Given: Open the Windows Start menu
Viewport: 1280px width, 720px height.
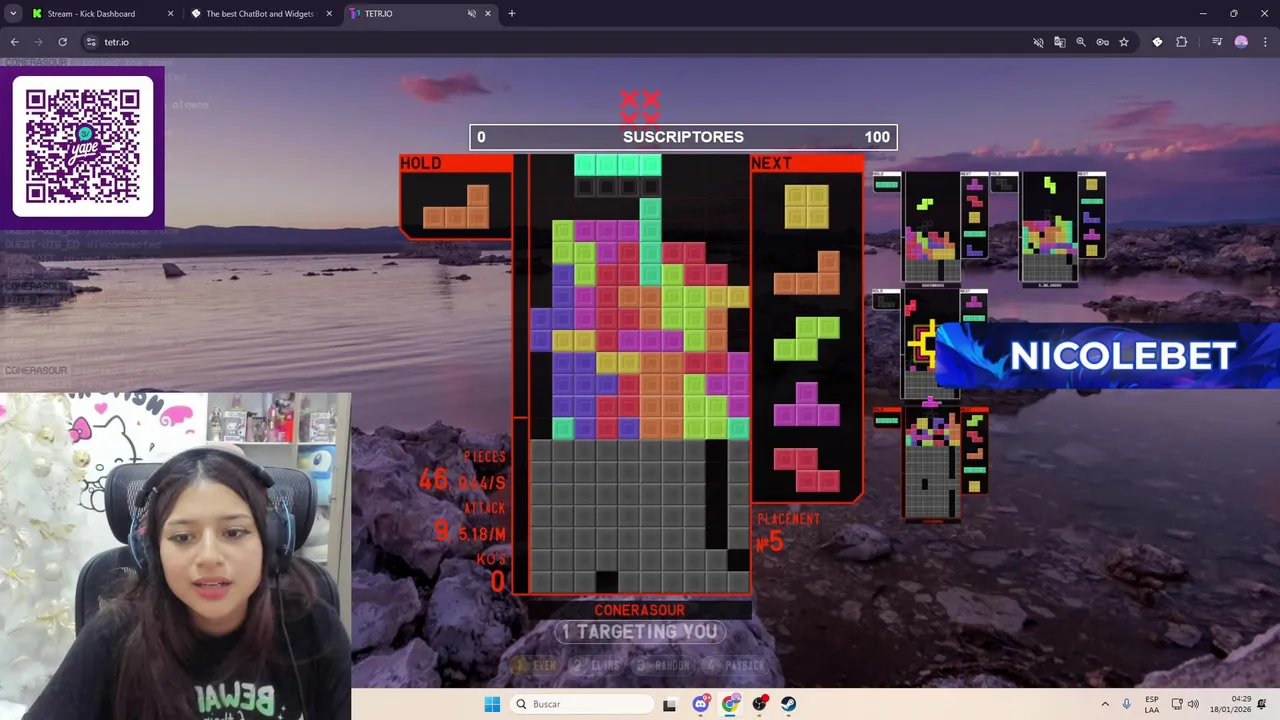Looking at the screenshot, I should tap(492, 704).
